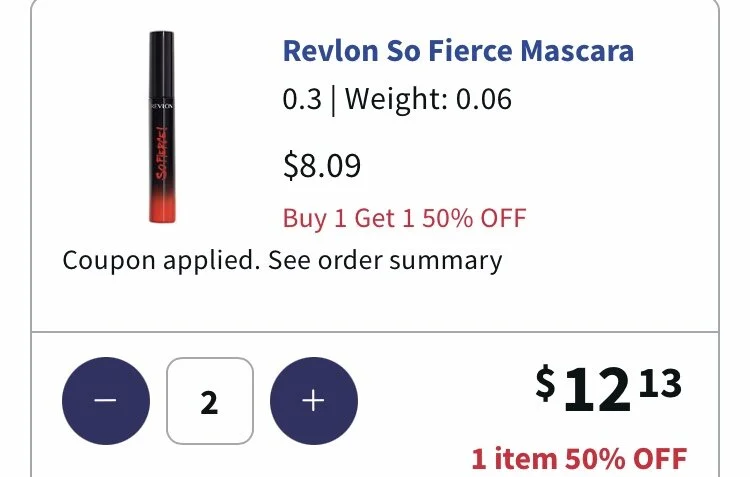Select the Buy 1 Get 1 50% OFF promo
This screenshot has height=477, width=750.
coord(404,218)
